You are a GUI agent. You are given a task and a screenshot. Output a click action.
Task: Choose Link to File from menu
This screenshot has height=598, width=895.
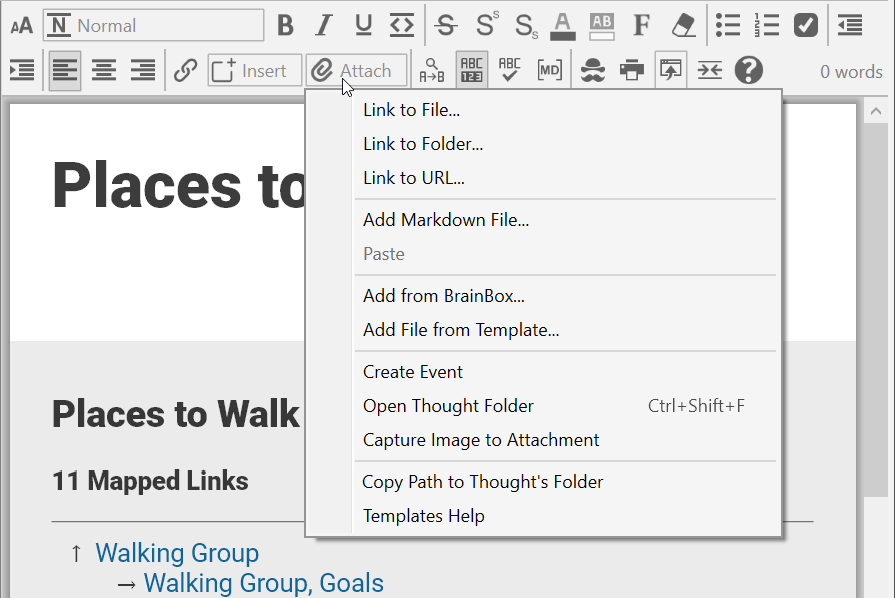(411, 110)
